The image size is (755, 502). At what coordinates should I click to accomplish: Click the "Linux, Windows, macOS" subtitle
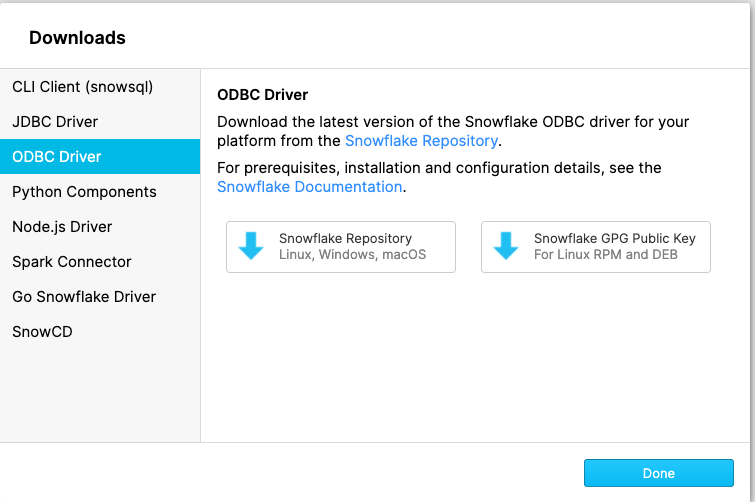tap(352, 255)
